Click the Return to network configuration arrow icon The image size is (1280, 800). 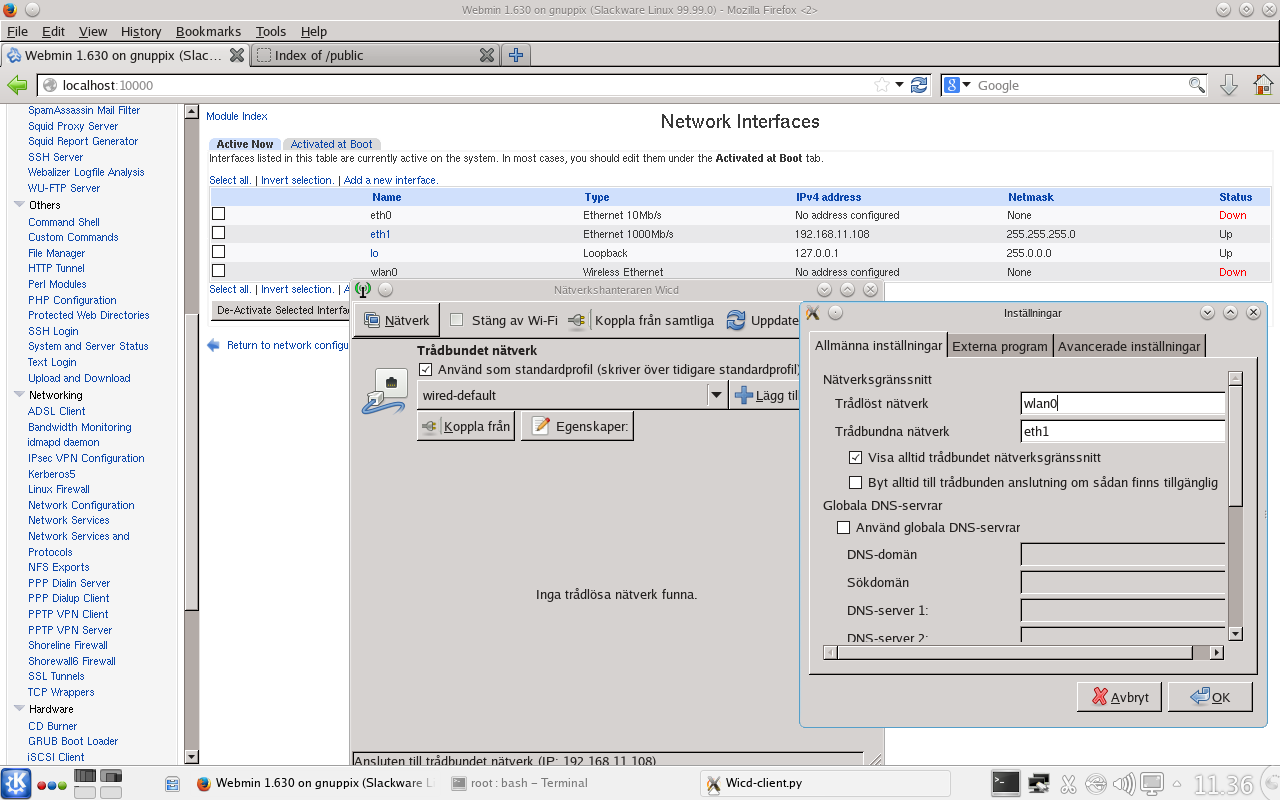(x=213, y=345)
